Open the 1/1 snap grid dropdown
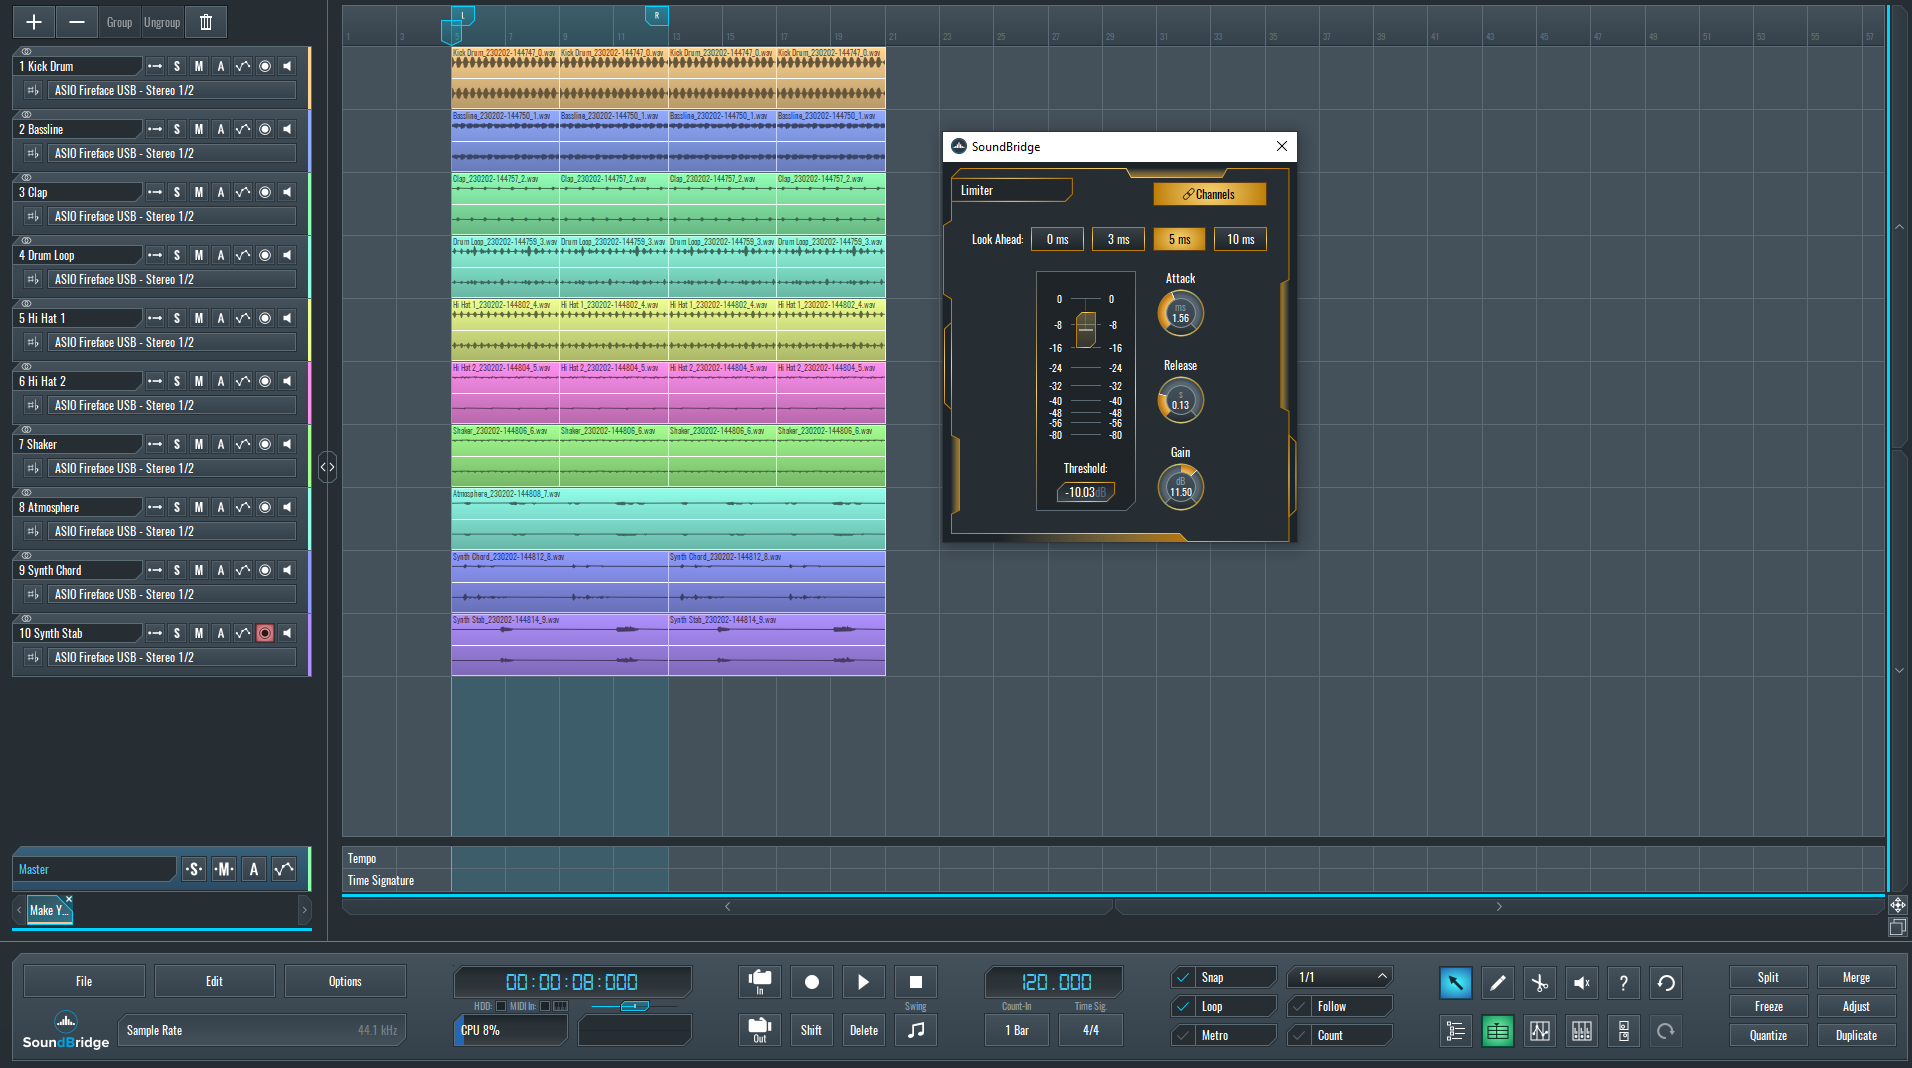The width and height of the screenshot is (1912, 1068). [1339, 977]
